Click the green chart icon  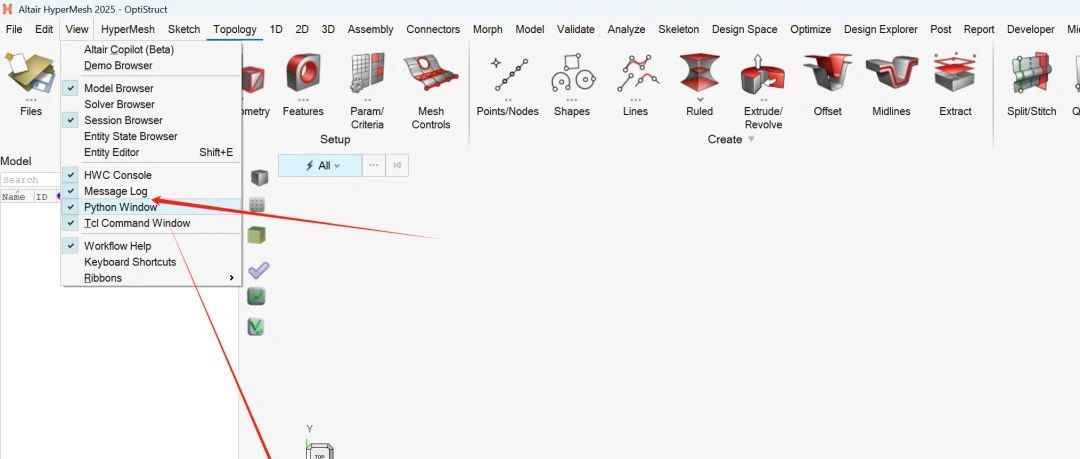[x=256, y=296]
